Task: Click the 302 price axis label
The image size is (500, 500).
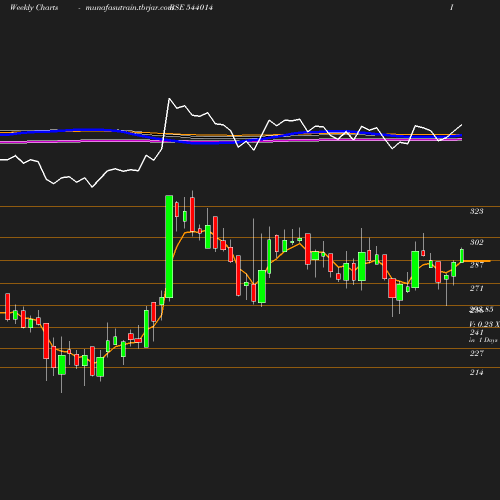Action: coord(477,242)
